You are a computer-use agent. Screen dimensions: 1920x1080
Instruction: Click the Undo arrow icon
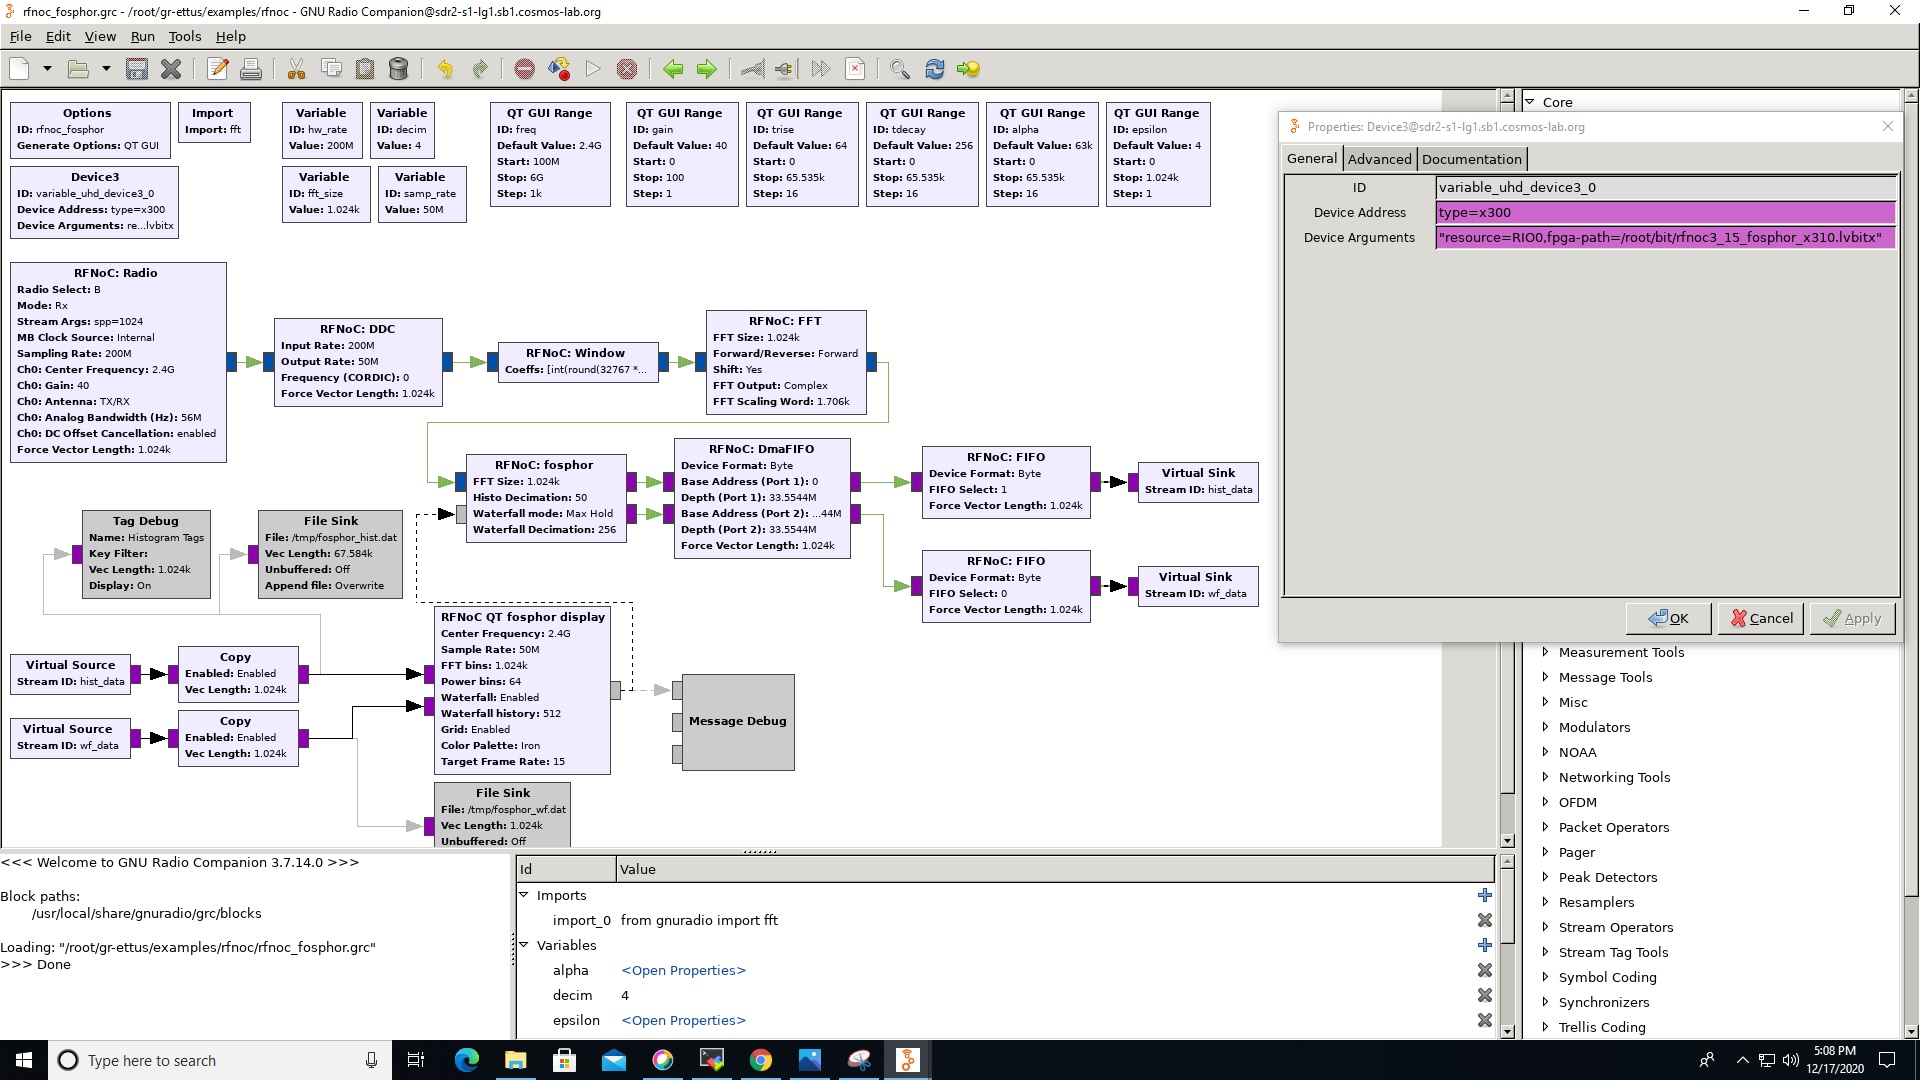click(x=445, y=69)
